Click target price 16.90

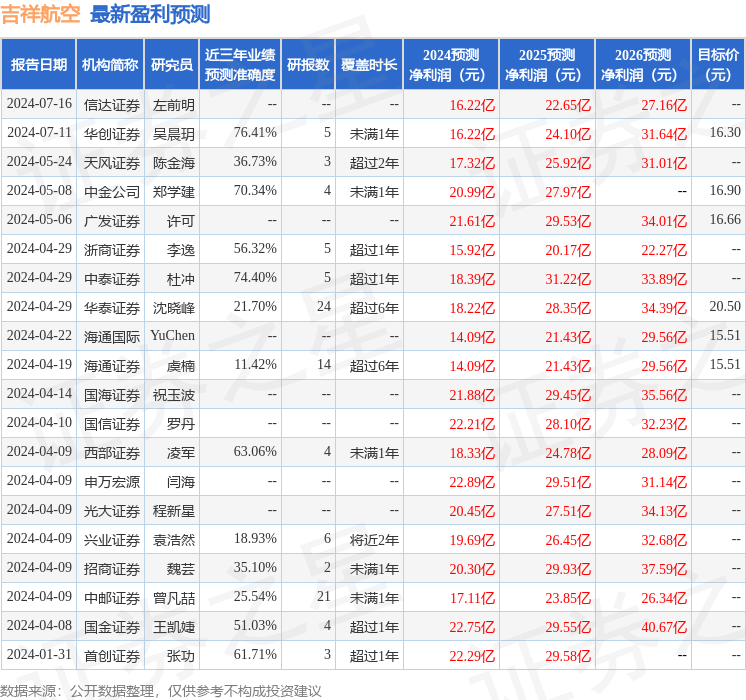(725, 191)
